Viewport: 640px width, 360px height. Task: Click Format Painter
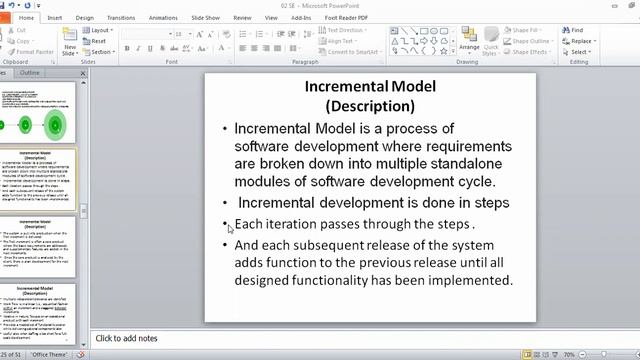pos(31,52)
